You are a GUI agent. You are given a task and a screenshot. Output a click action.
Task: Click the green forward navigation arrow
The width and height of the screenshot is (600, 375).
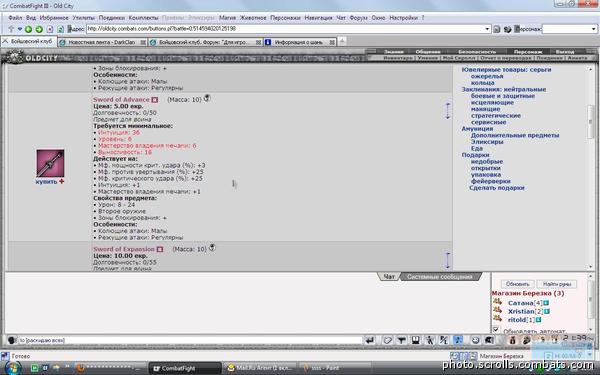click(x=39, y=29)
